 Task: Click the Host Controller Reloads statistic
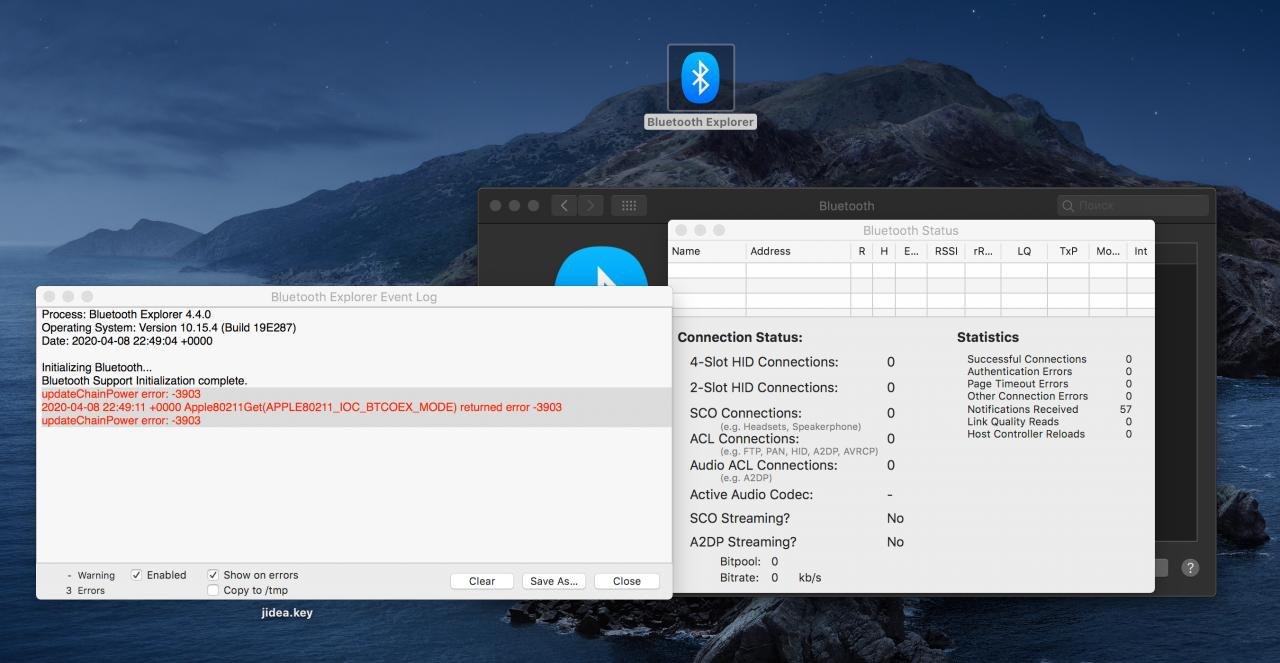click(x=1026, y=434)
